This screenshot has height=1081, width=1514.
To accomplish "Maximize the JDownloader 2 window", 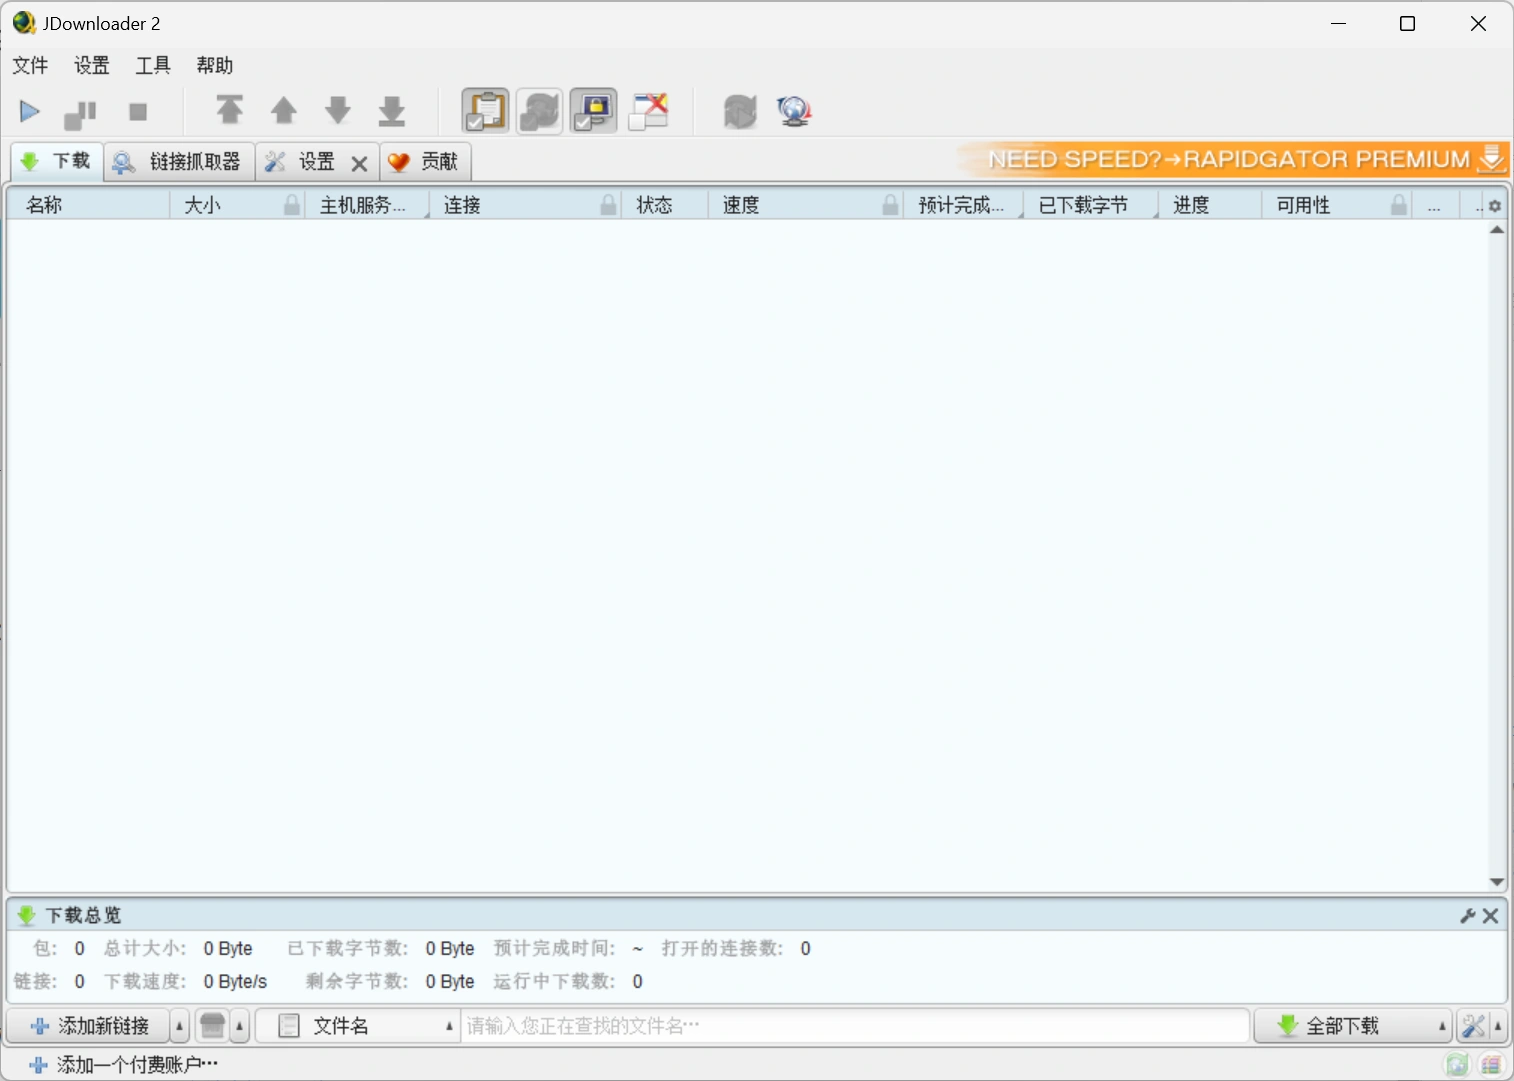I will (1408, 24).
